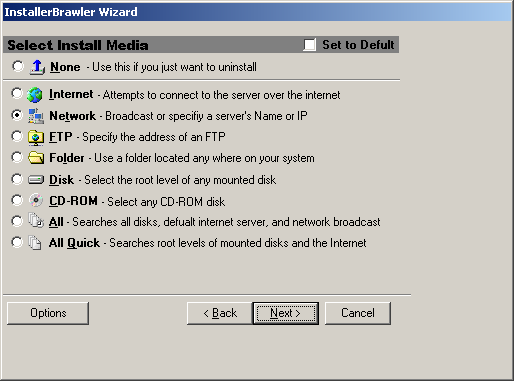Click 'Use this if you just want to uninstall'
The width and height of the screenshot is (514, 381).
[174, 67]
